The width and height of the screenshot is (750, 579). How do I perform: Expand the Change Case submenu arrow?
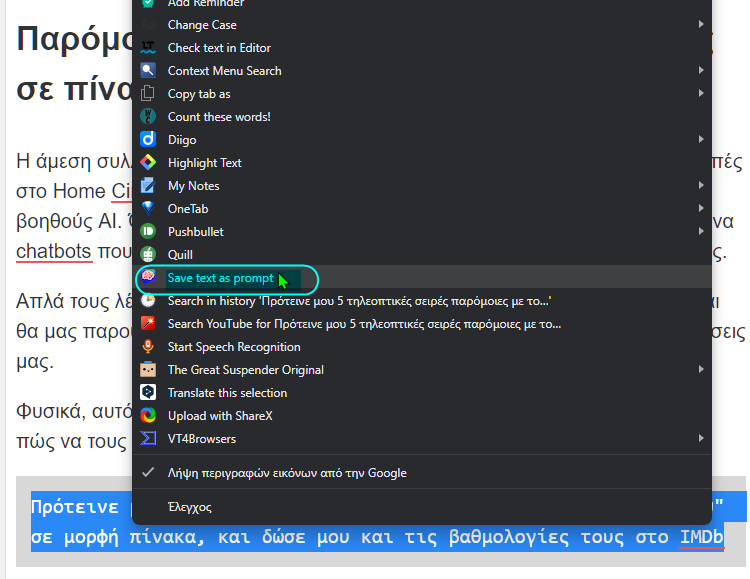click(x=701, y=24)
